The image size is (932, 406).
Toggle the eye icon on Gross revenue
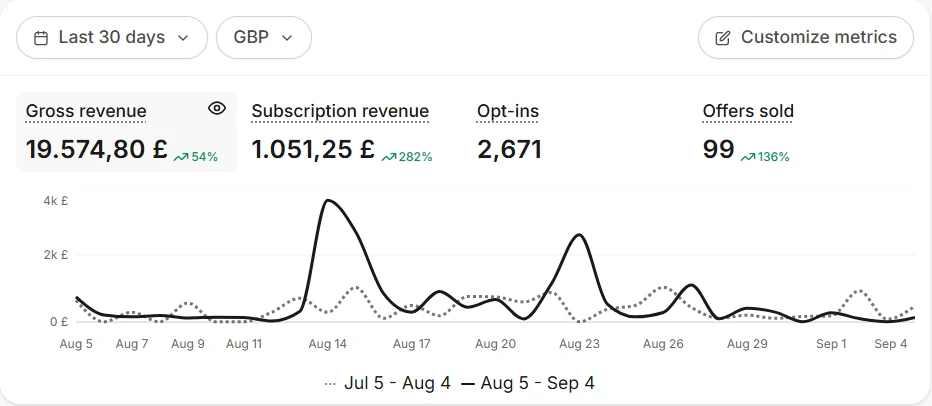point(217,108)
